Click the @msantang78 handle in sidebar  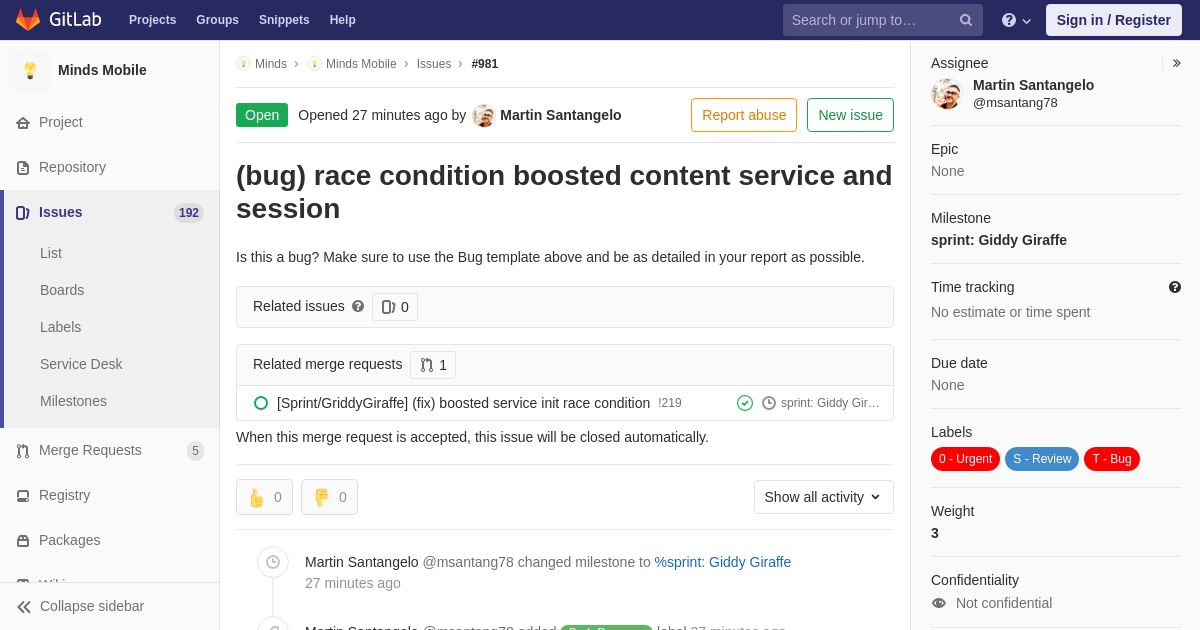(1015, 102)
